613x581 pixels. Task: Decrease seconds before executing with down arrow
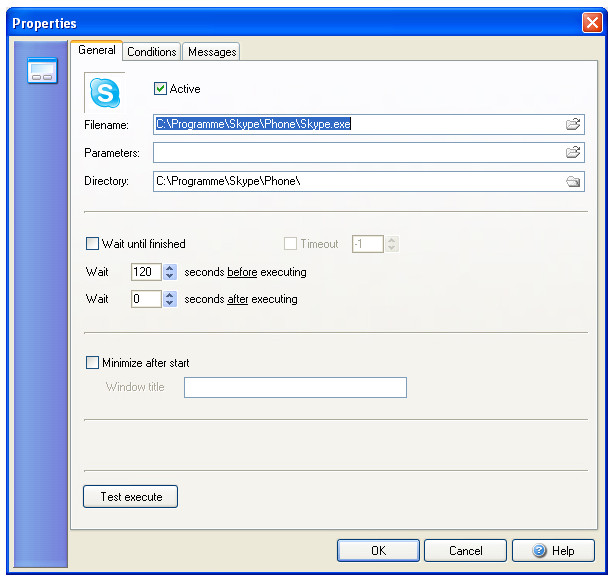[169, 276]
